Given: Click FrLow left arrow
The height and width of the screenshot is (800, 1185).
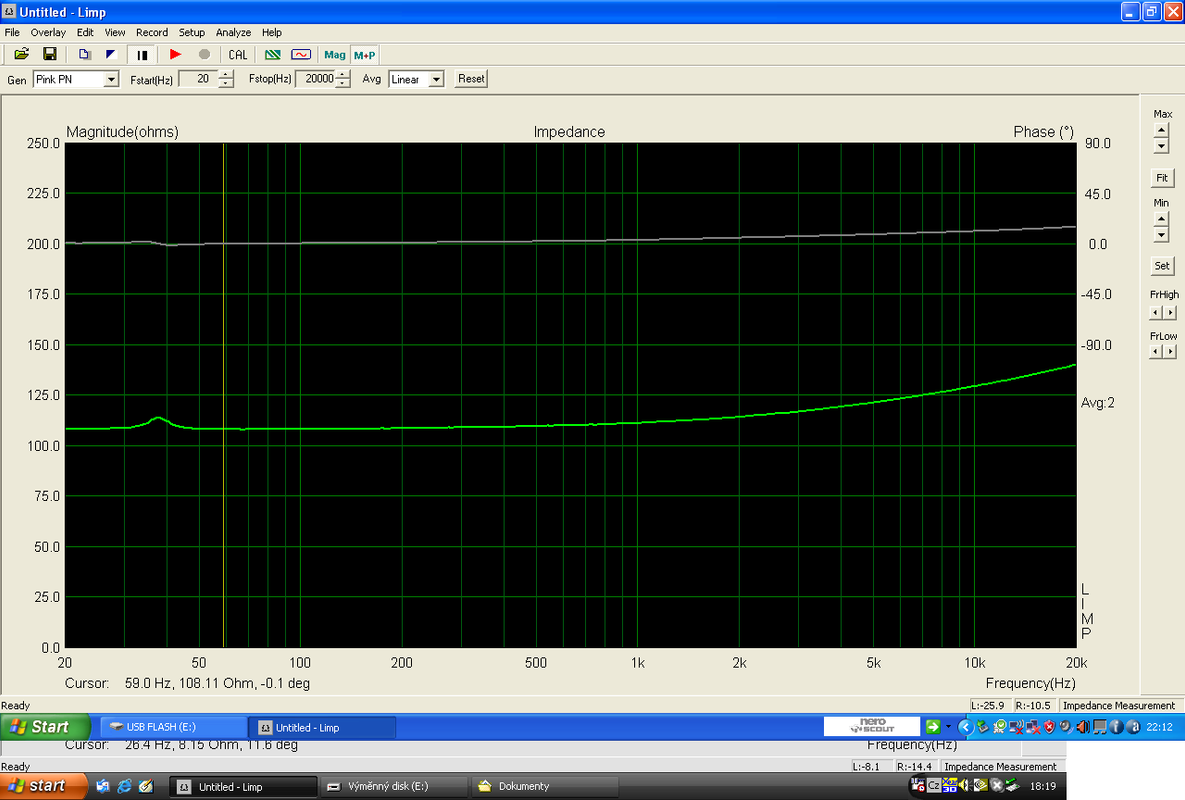Looking at the screenshot, I should click(1156, 351).
